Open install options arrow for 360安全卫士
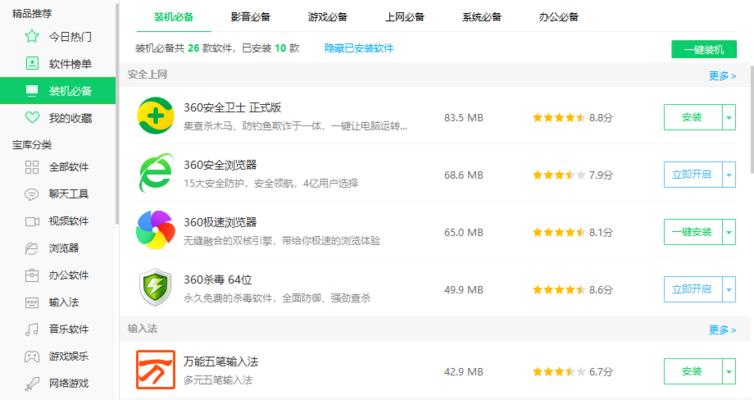The image size is (754, 400). pos(729,117)
